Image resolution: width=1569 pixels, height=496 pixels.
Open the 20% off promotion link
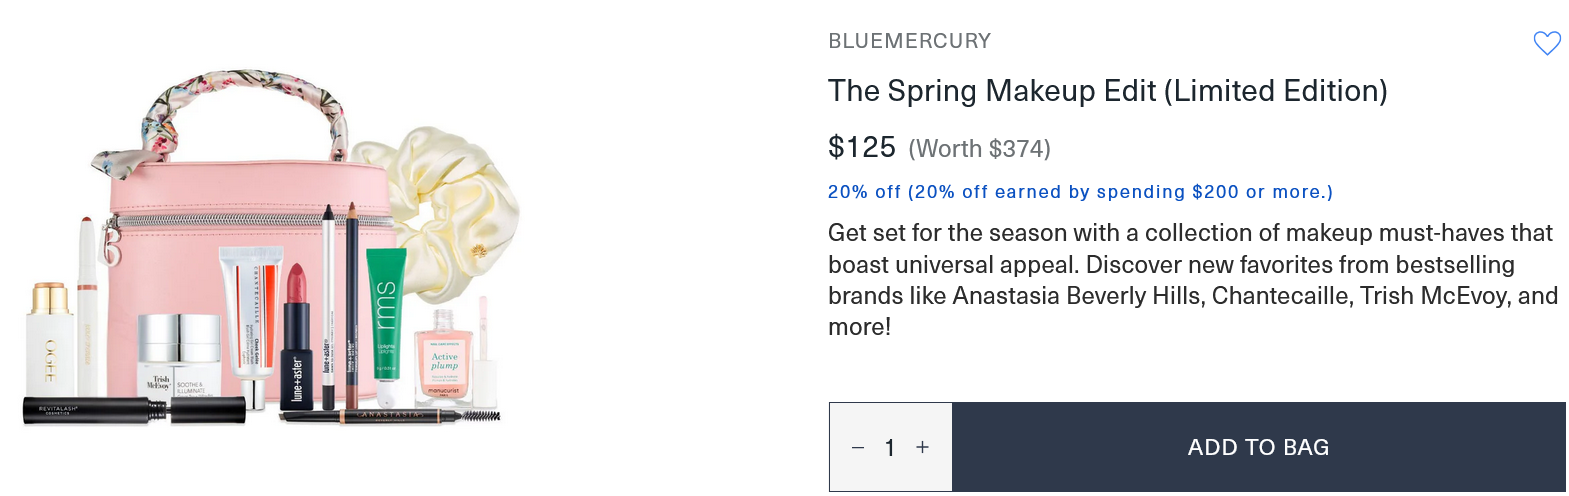[x=1080, y=192]
